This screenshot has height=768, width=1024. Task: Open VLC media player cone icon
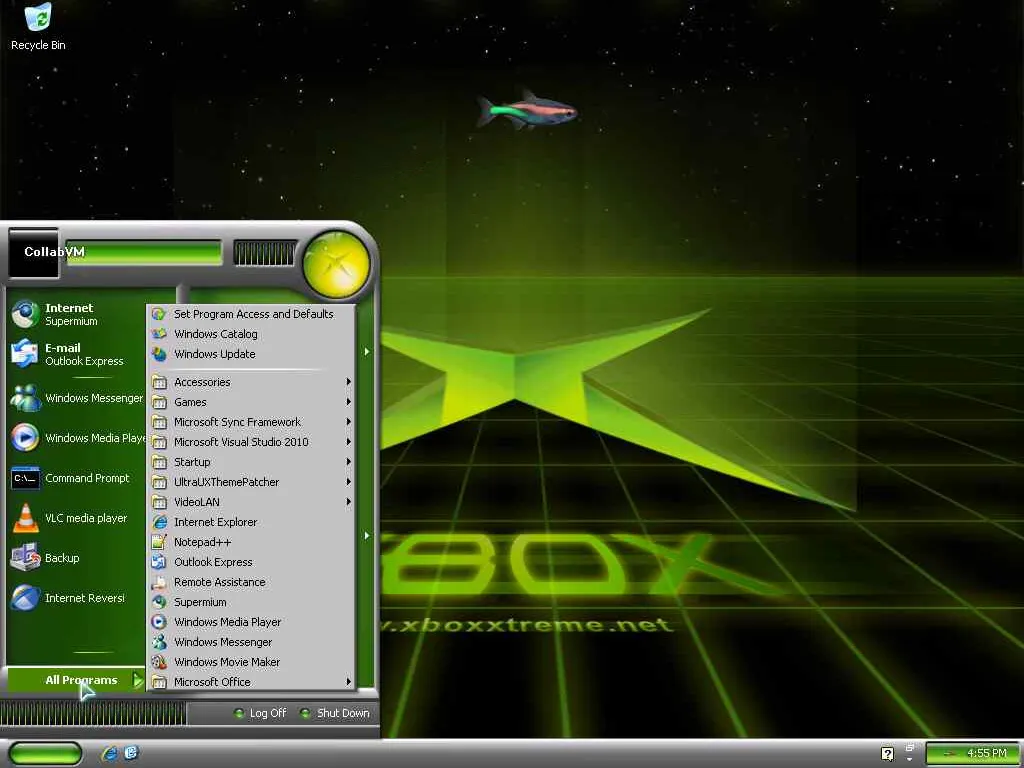pos(25,518)
